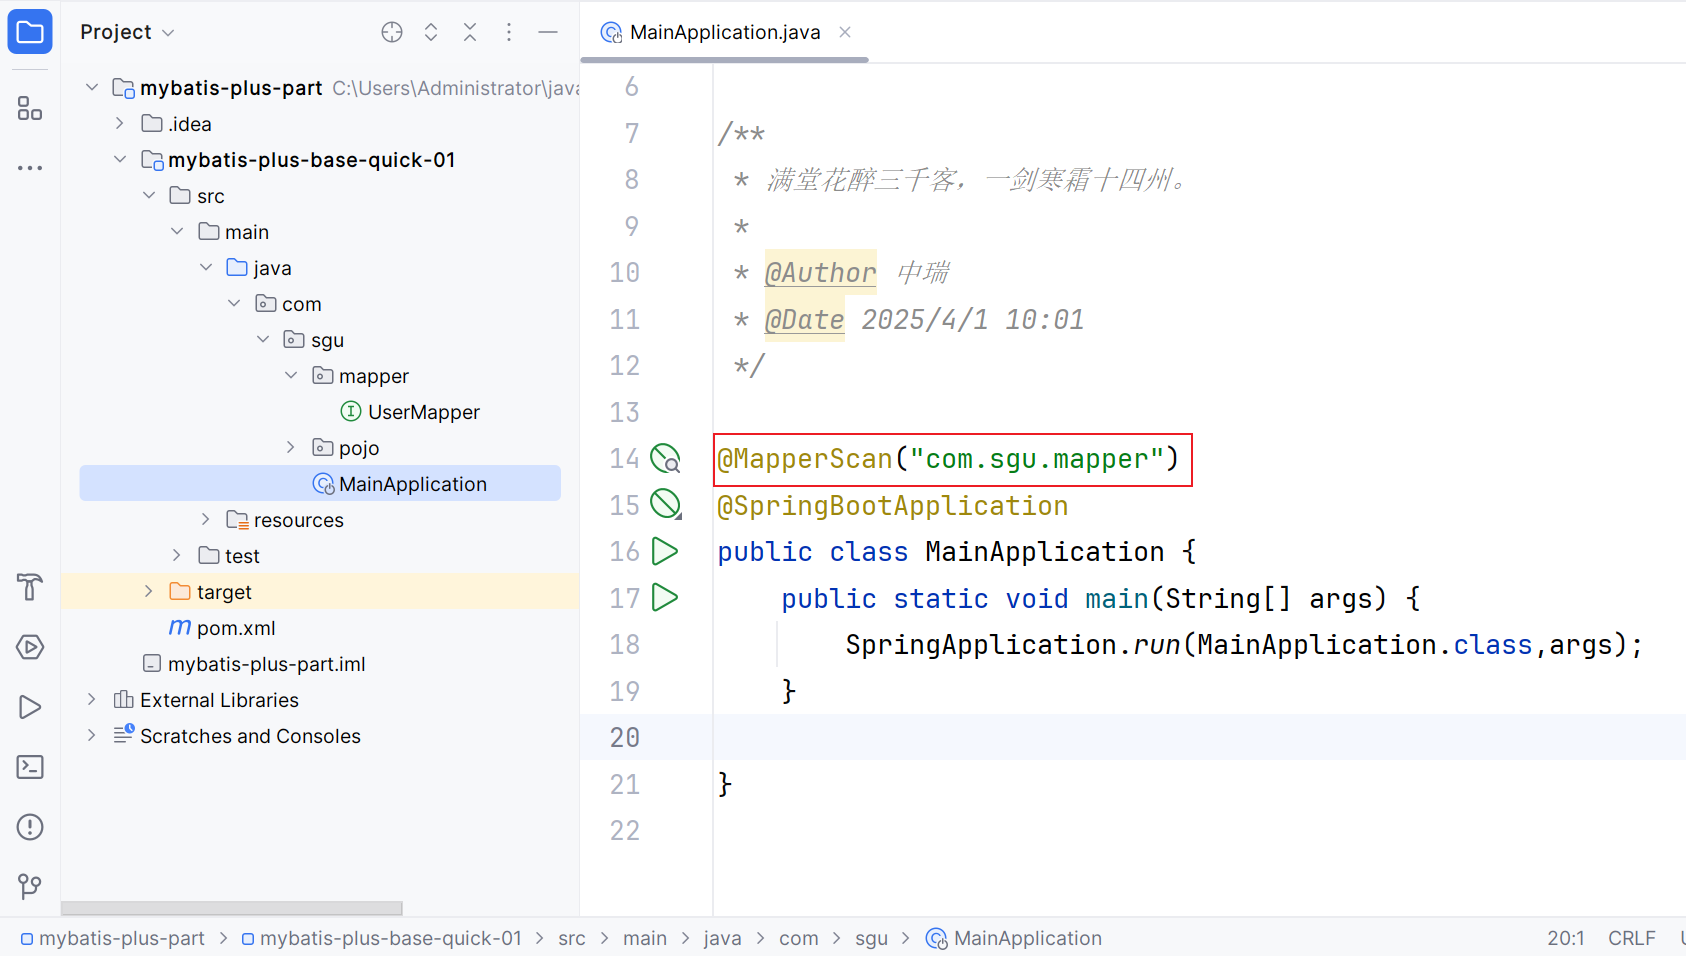Show more tool windows ellipsis icon
The image size is (1686, 956).
[30, 168]
